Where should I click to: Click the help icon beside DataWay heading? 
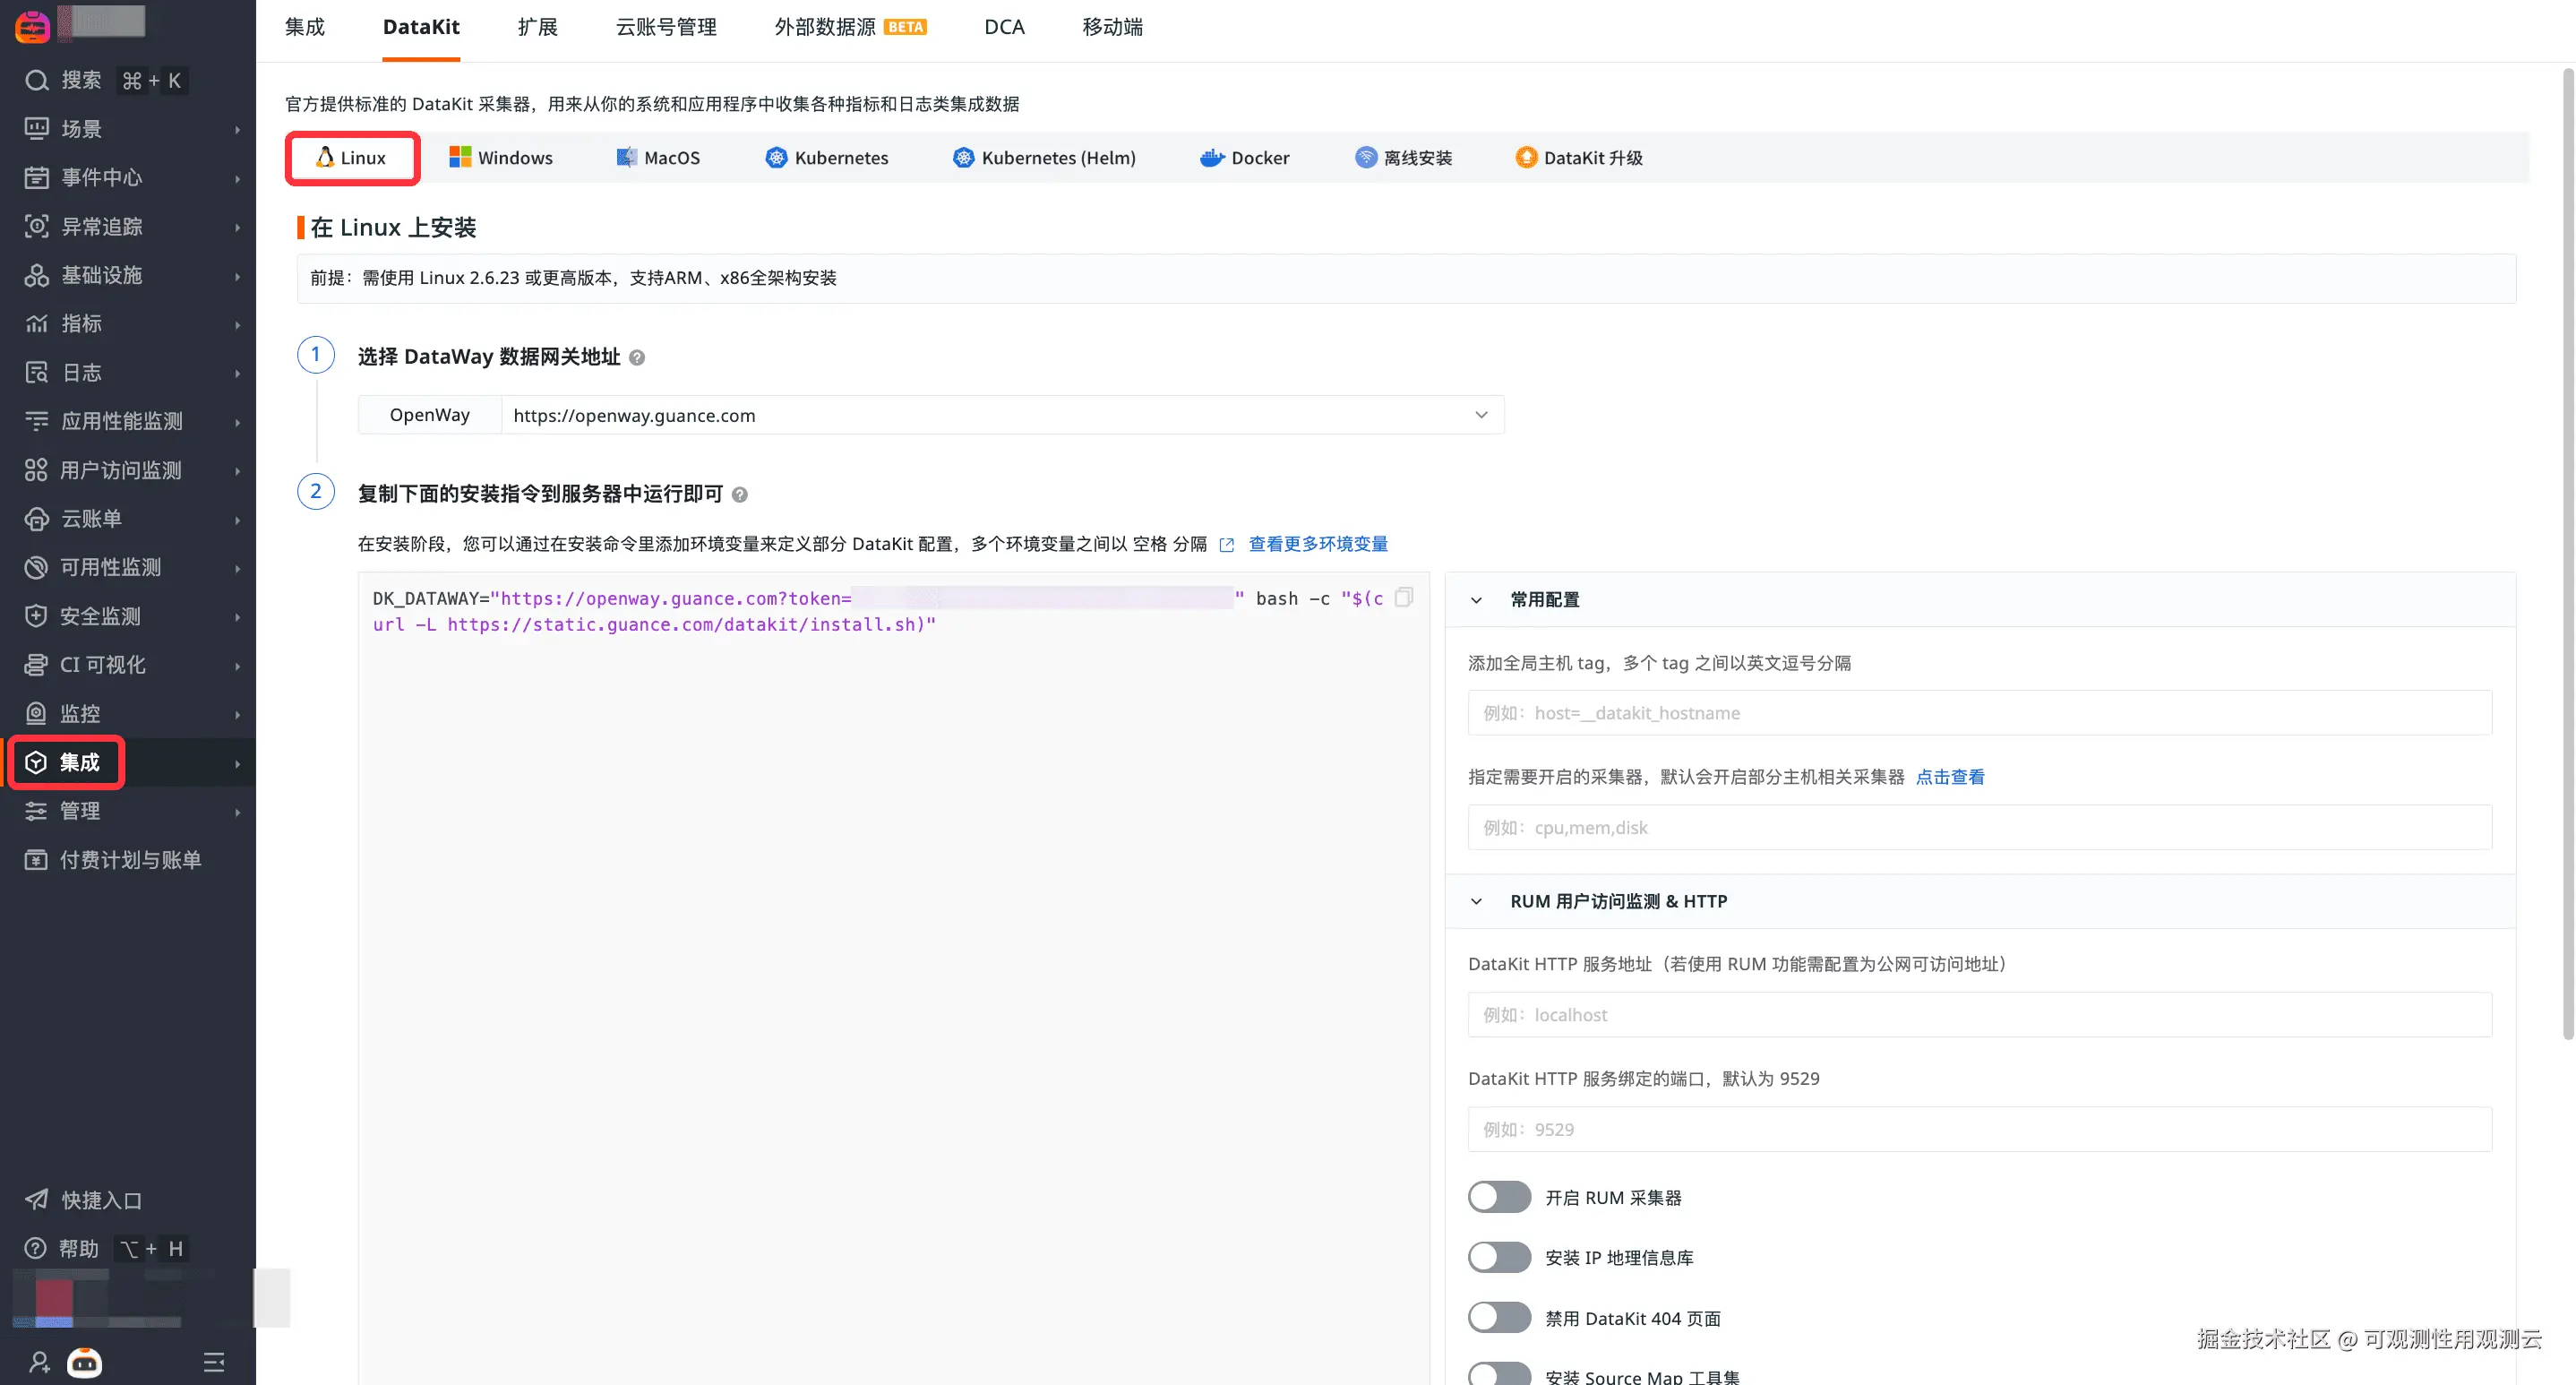click(637, 358)
